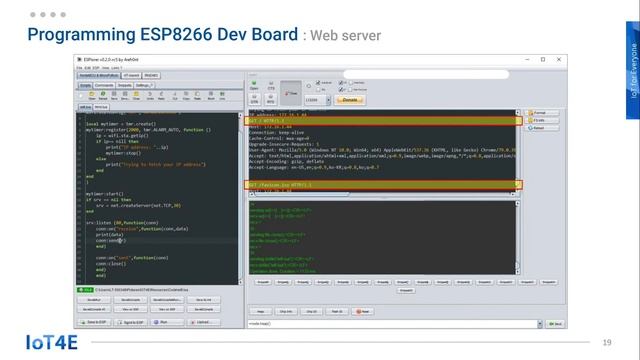Screen dimensions: 640x360
Task: Open a script file with Open toolbar icon
Action: 92,96
